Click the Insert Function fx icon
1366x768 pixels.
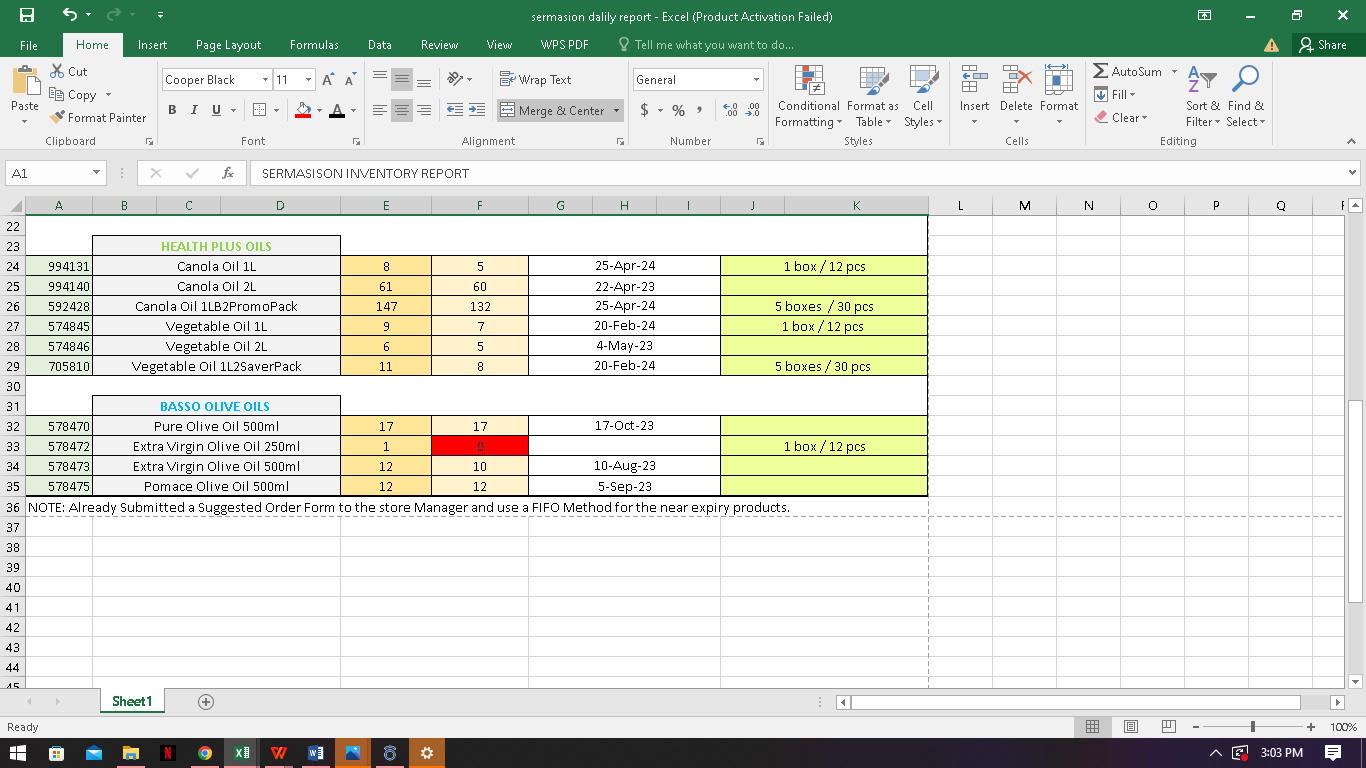(x=228, y=173)
